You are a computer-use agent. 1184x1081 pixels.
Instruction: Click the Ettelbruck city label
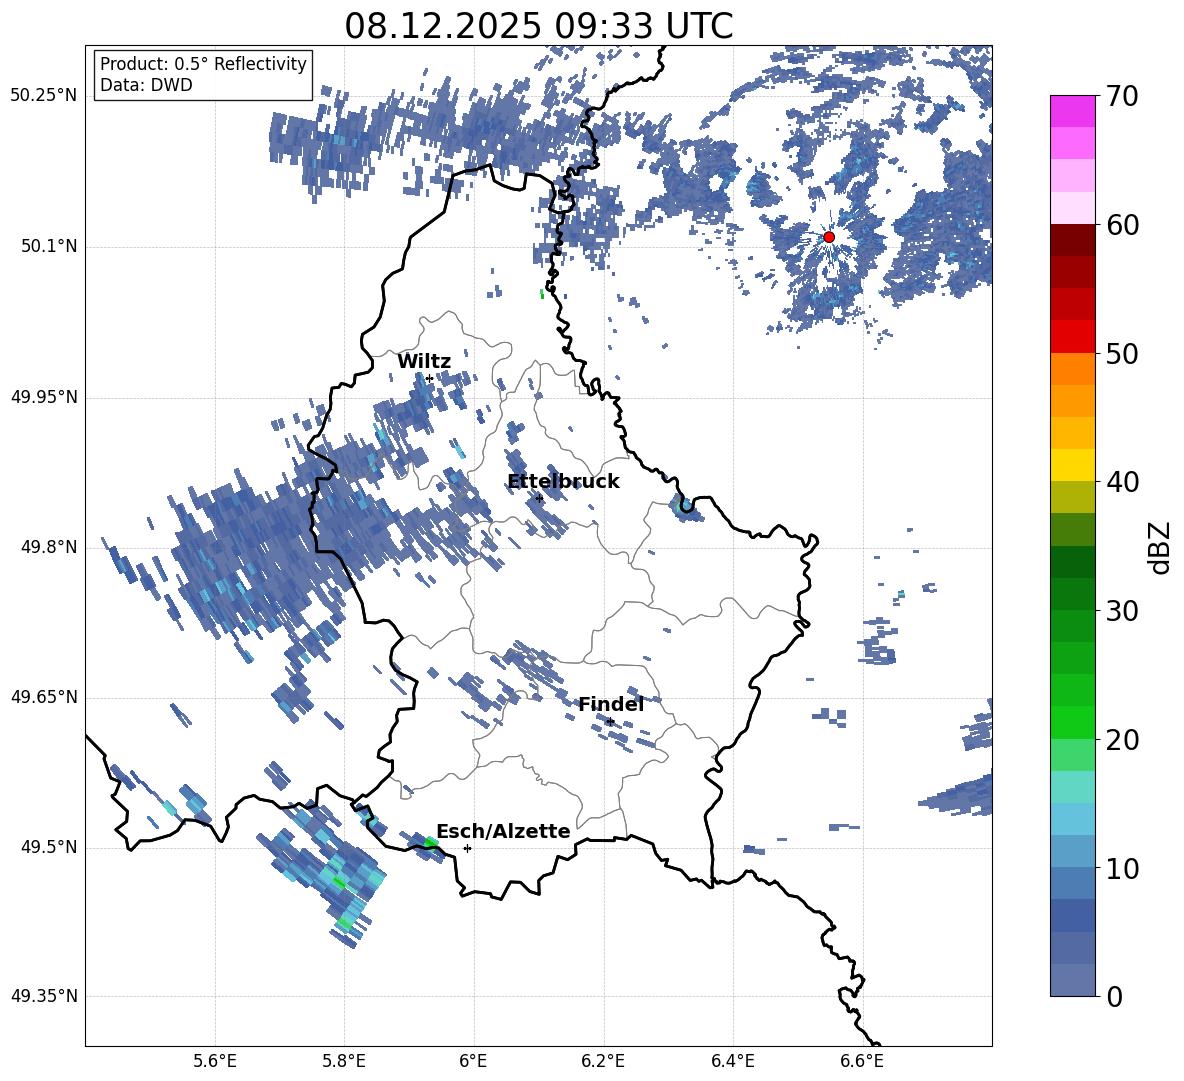pyautogui.click(x=563, y=482)
